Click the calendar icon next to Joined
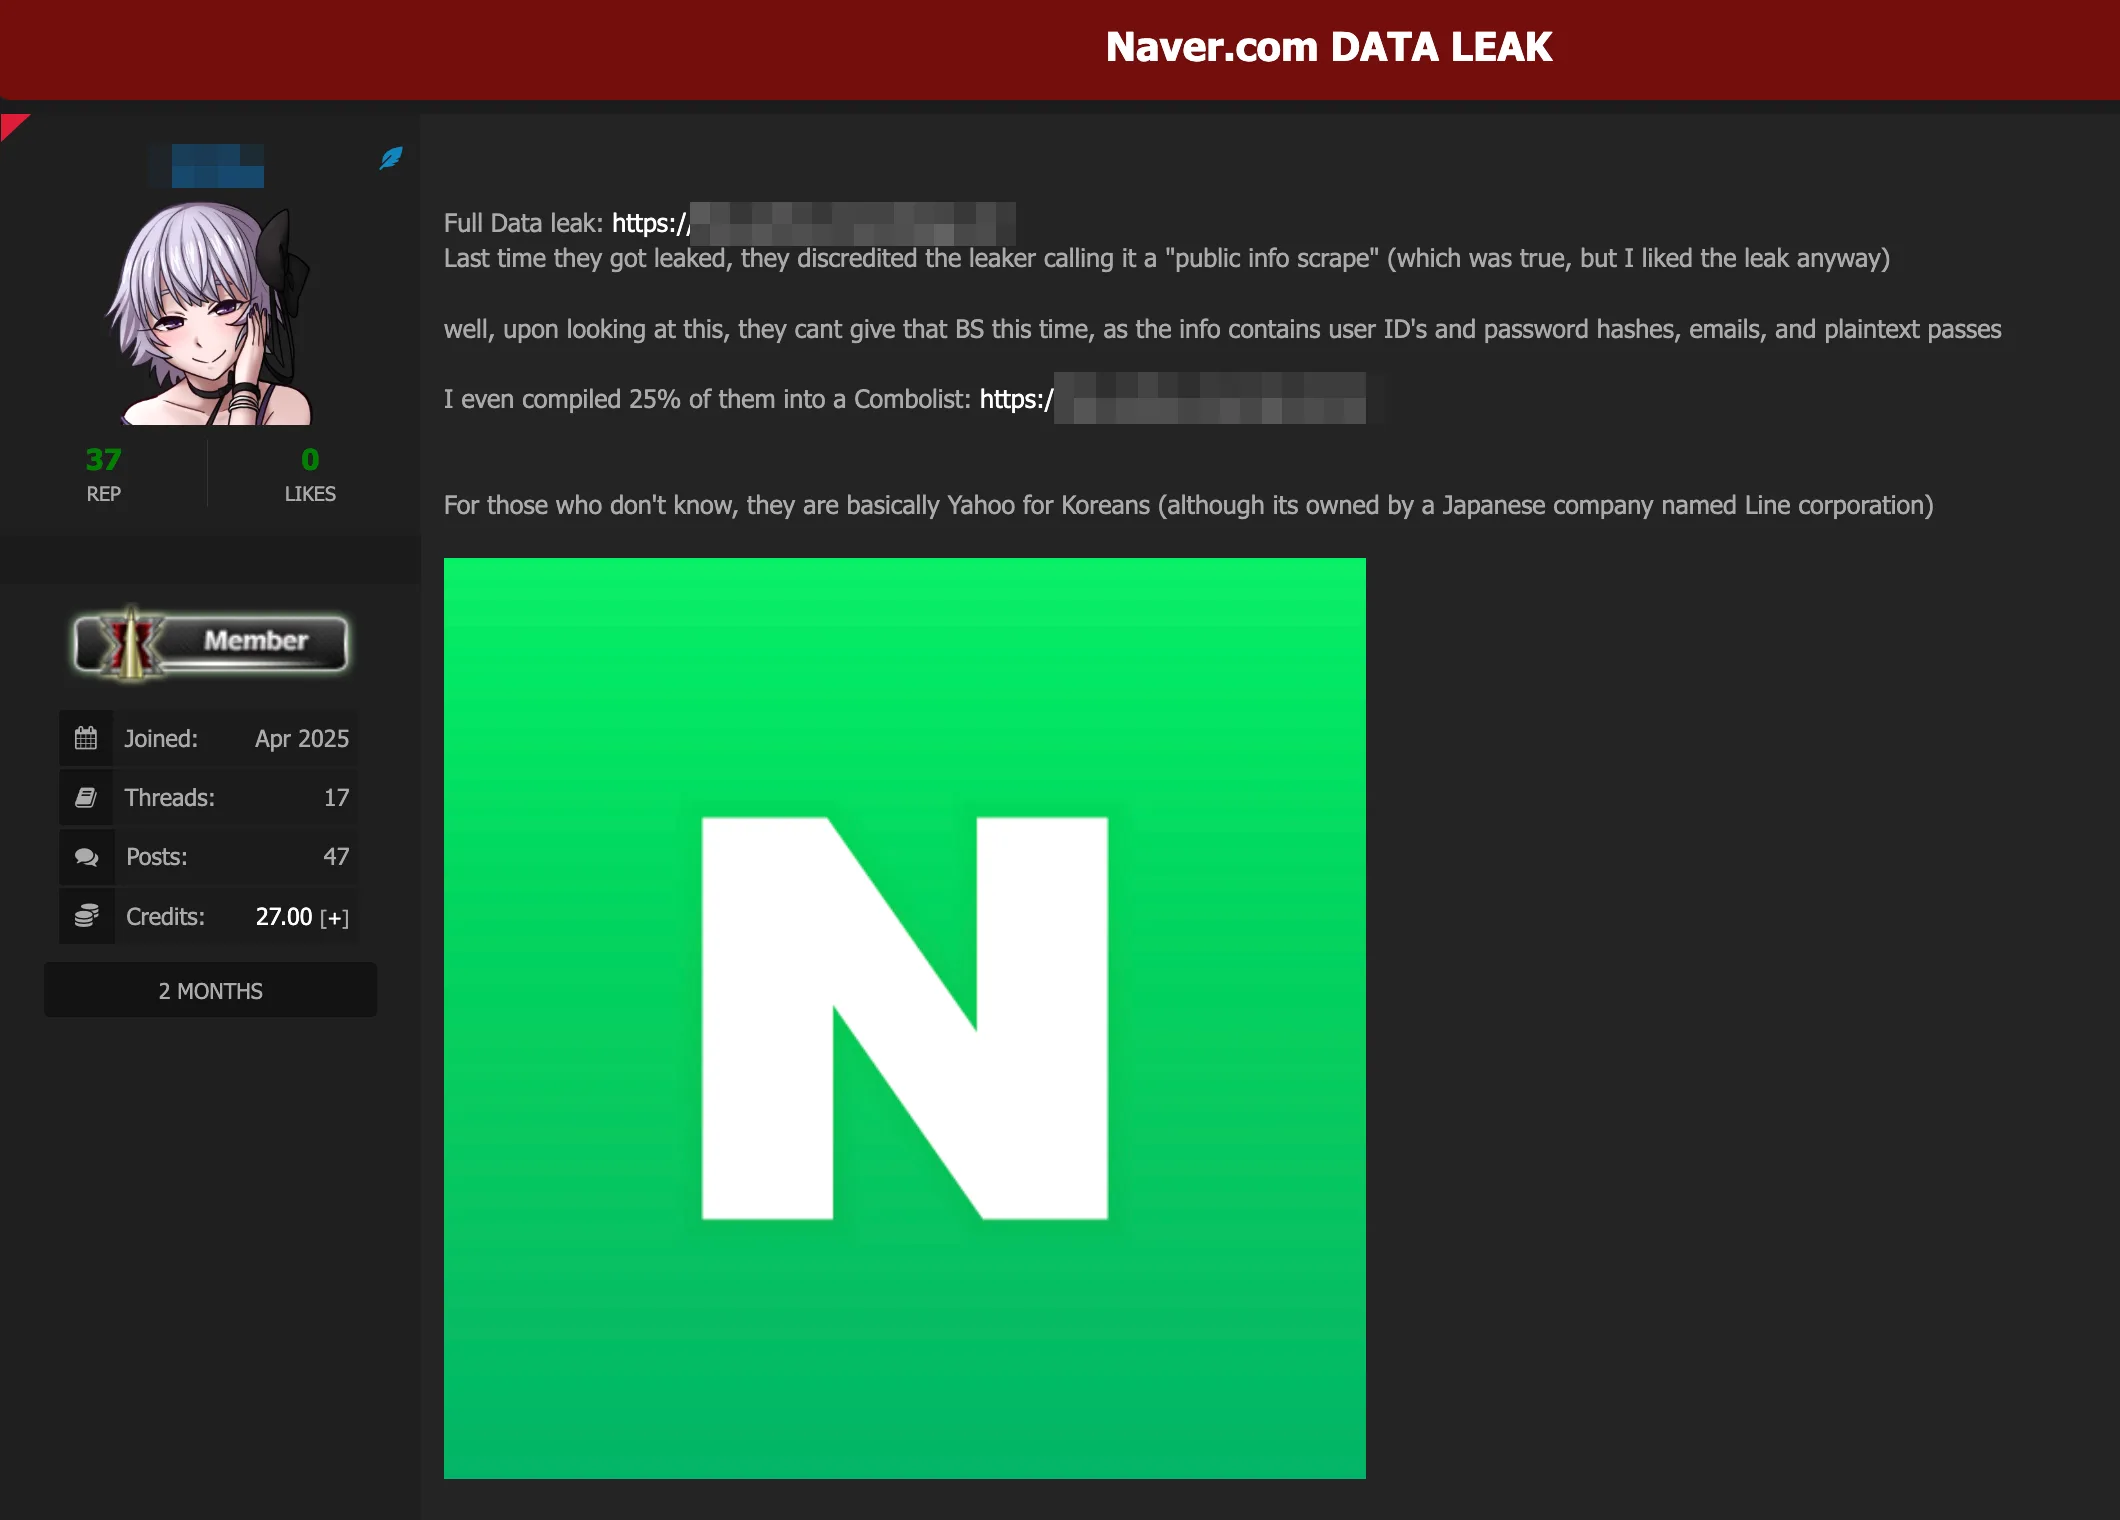 click(86, 738)
